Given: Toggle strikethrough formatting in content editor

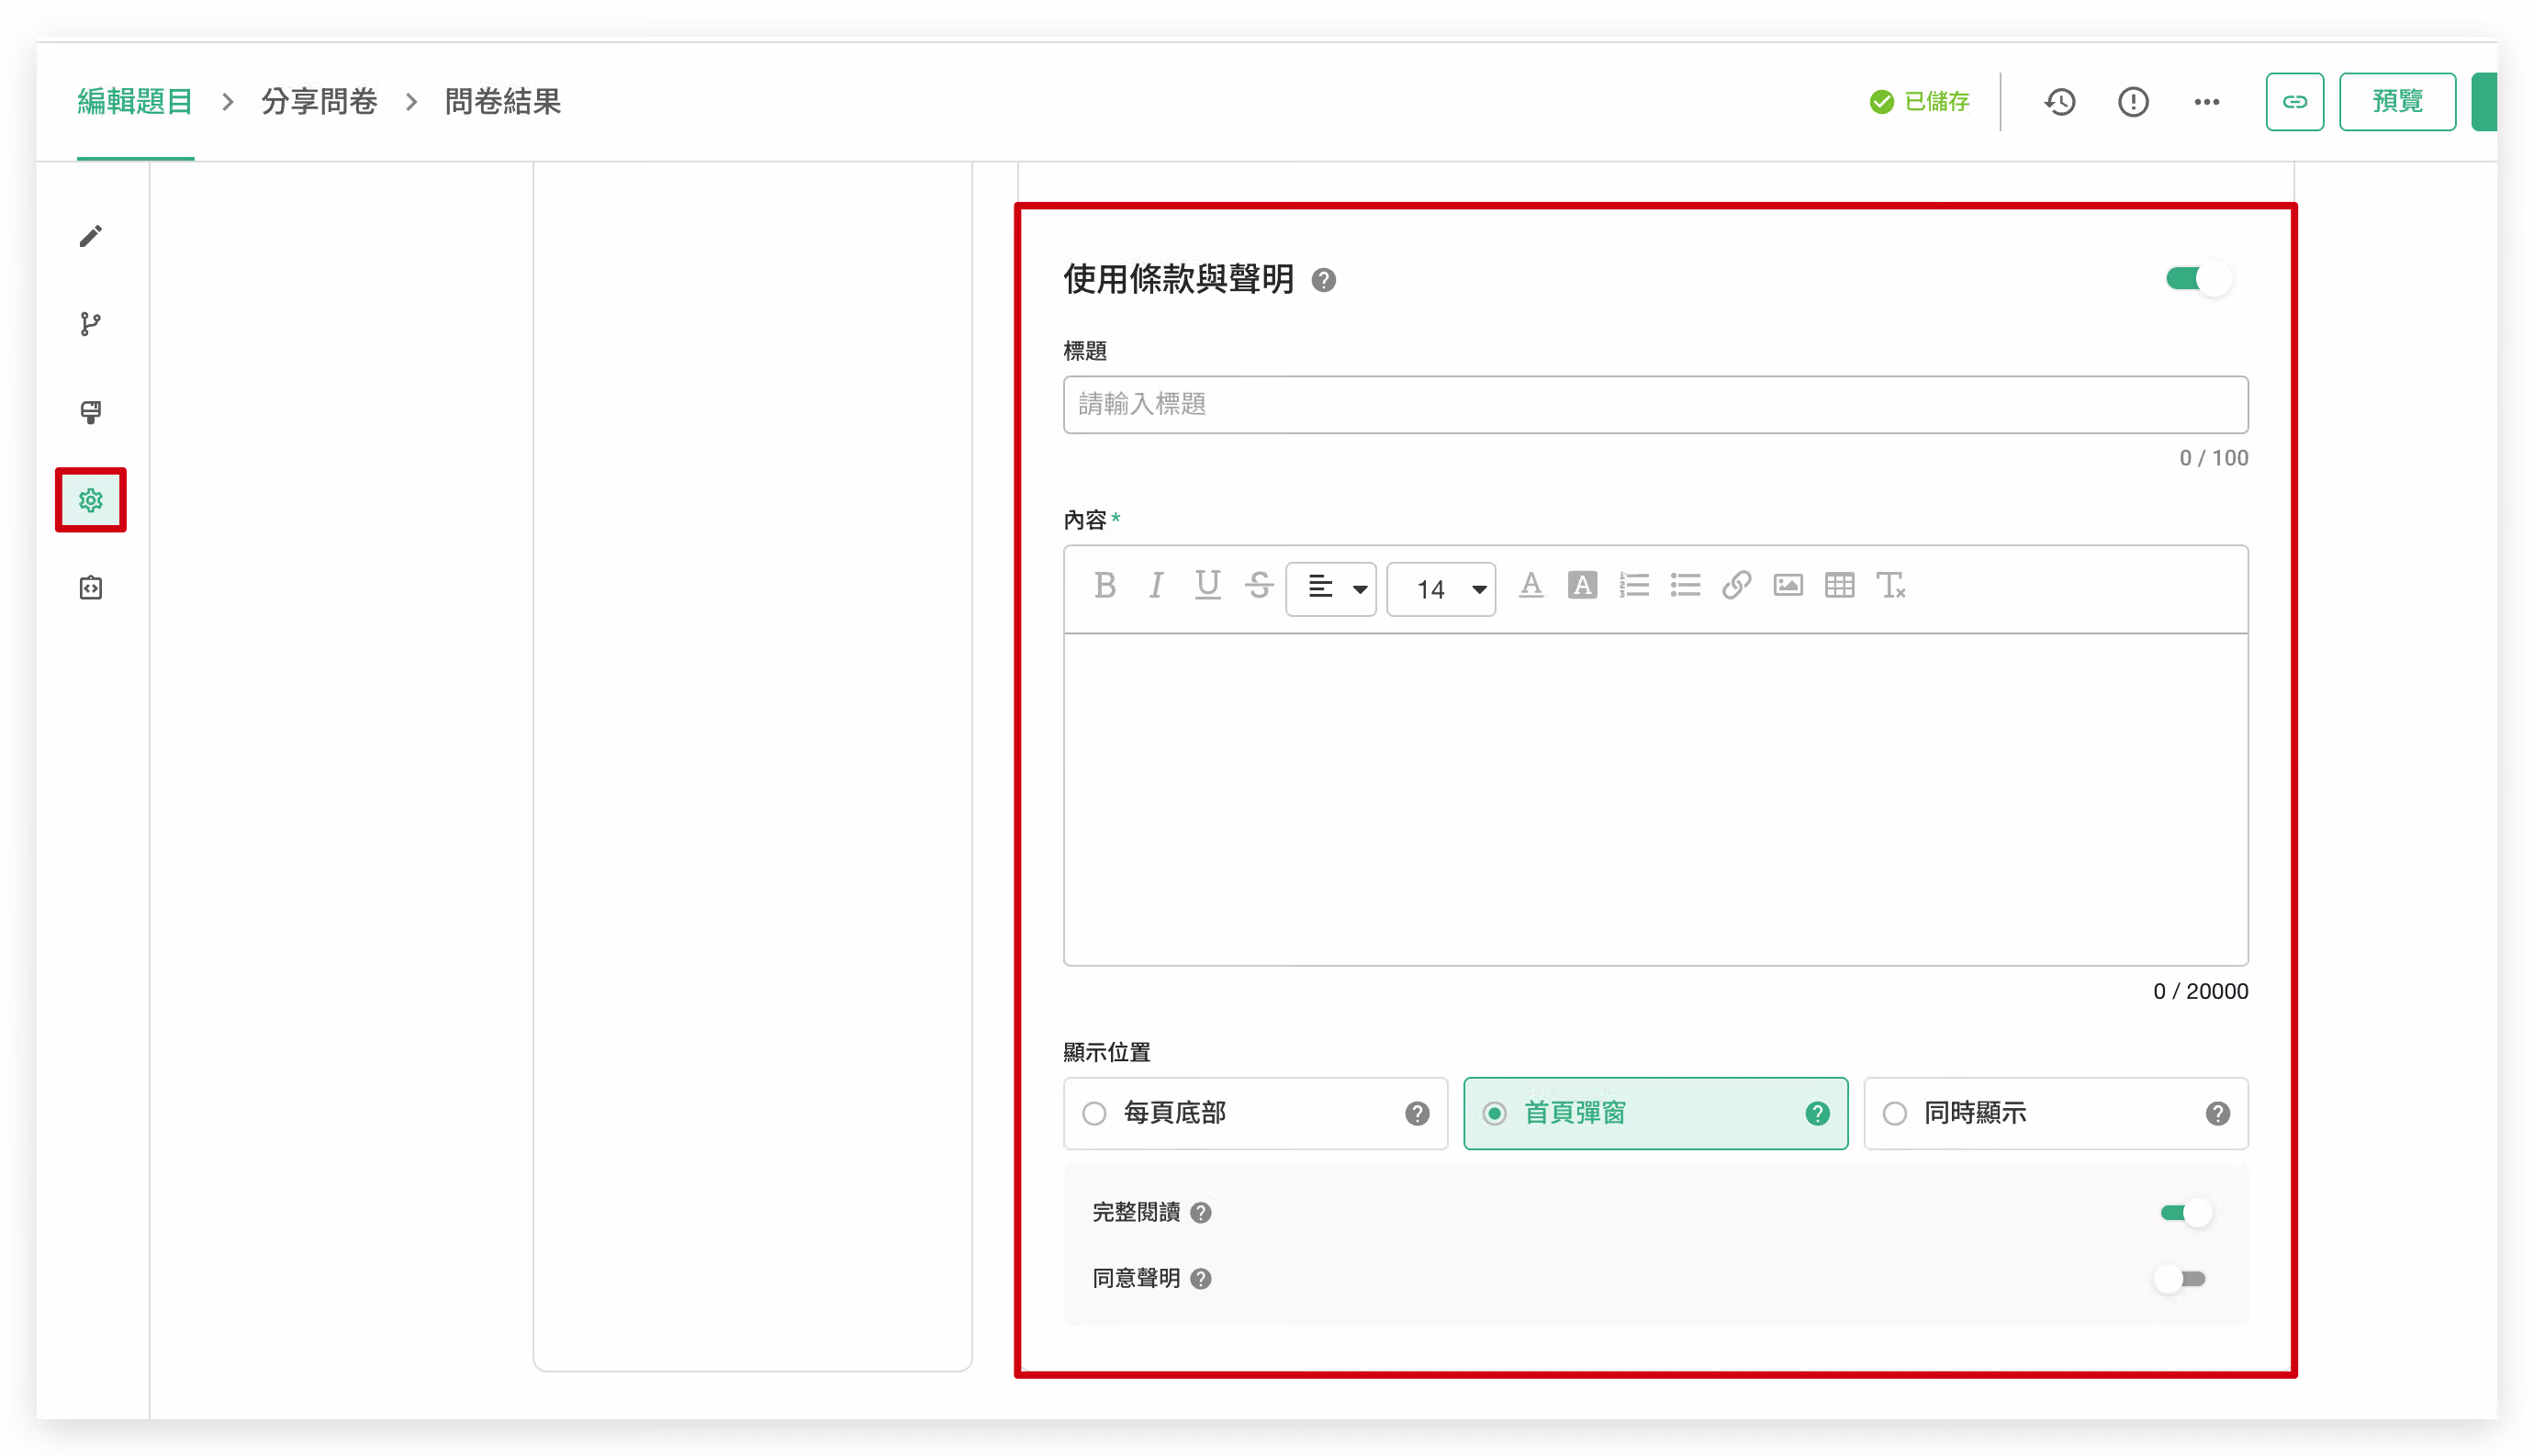Looking at the screenshot, I should (x=1259, y=585).
